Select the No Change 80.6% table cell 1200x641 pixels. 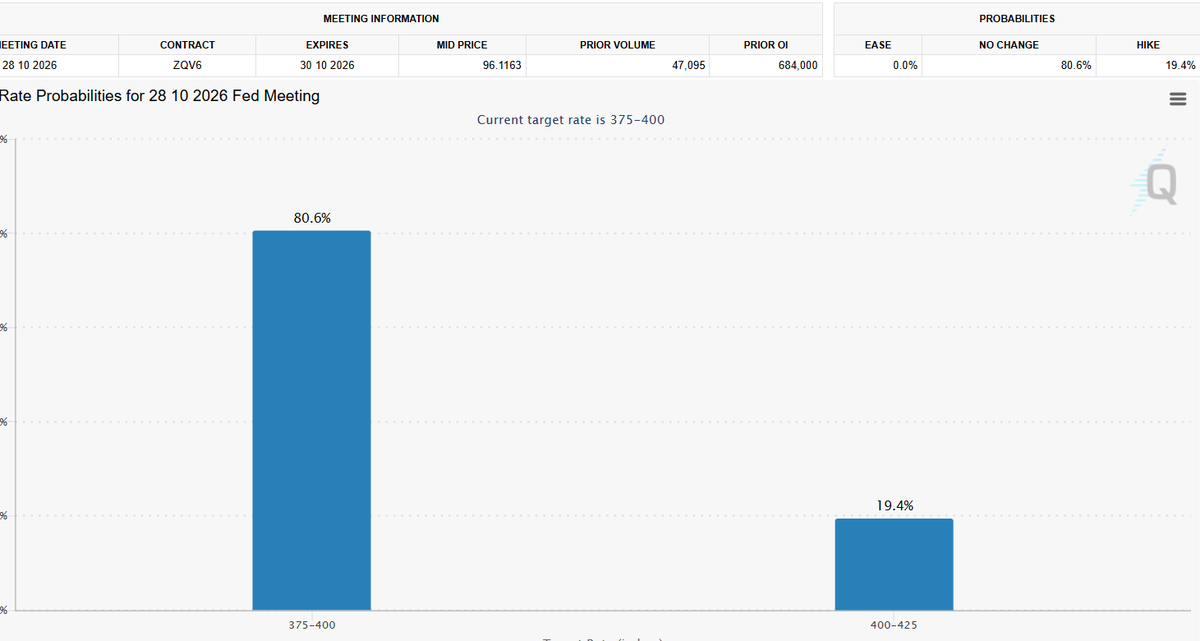(x=1009, y=65)
